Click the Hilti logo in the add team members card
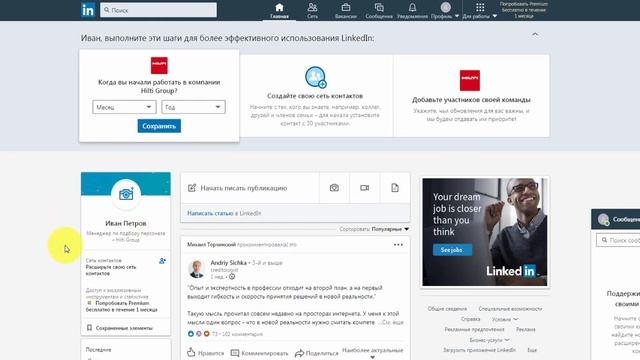The image size is (640, 360). click(x=470, y=80)
